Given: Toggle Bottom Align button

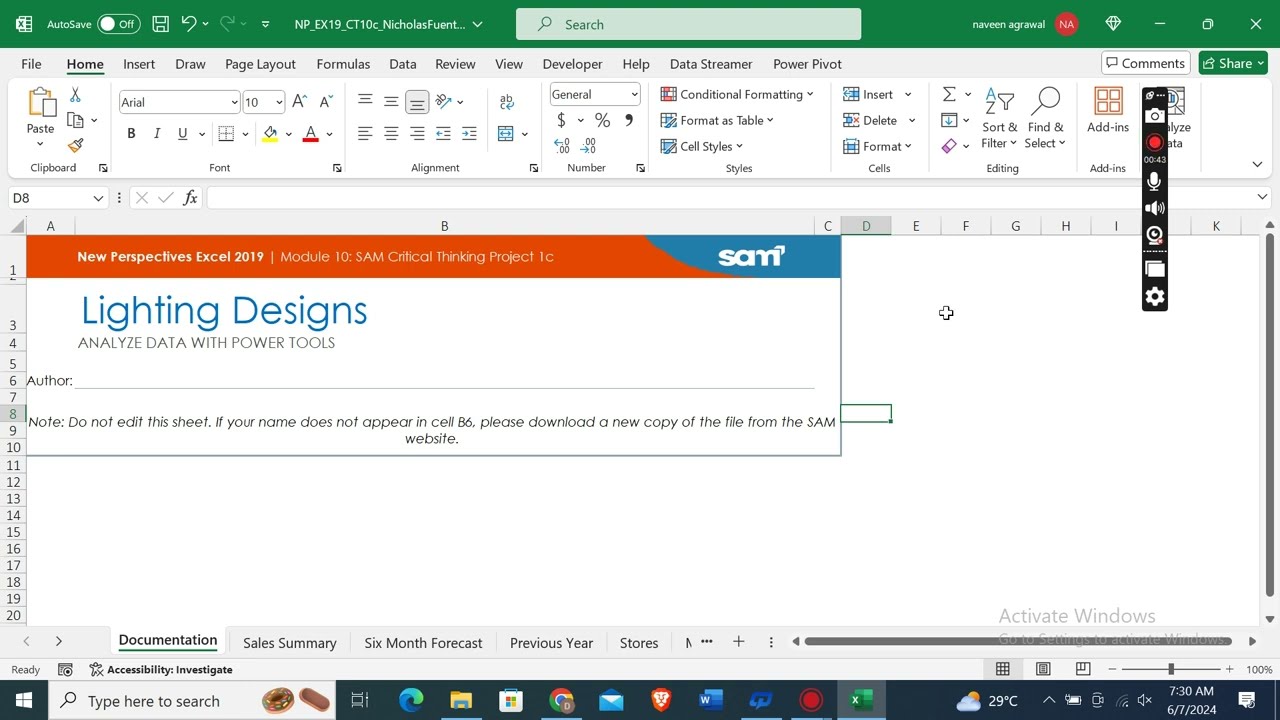Looking at the screenshot, I should pyautogui.click(x=417, y=102).
